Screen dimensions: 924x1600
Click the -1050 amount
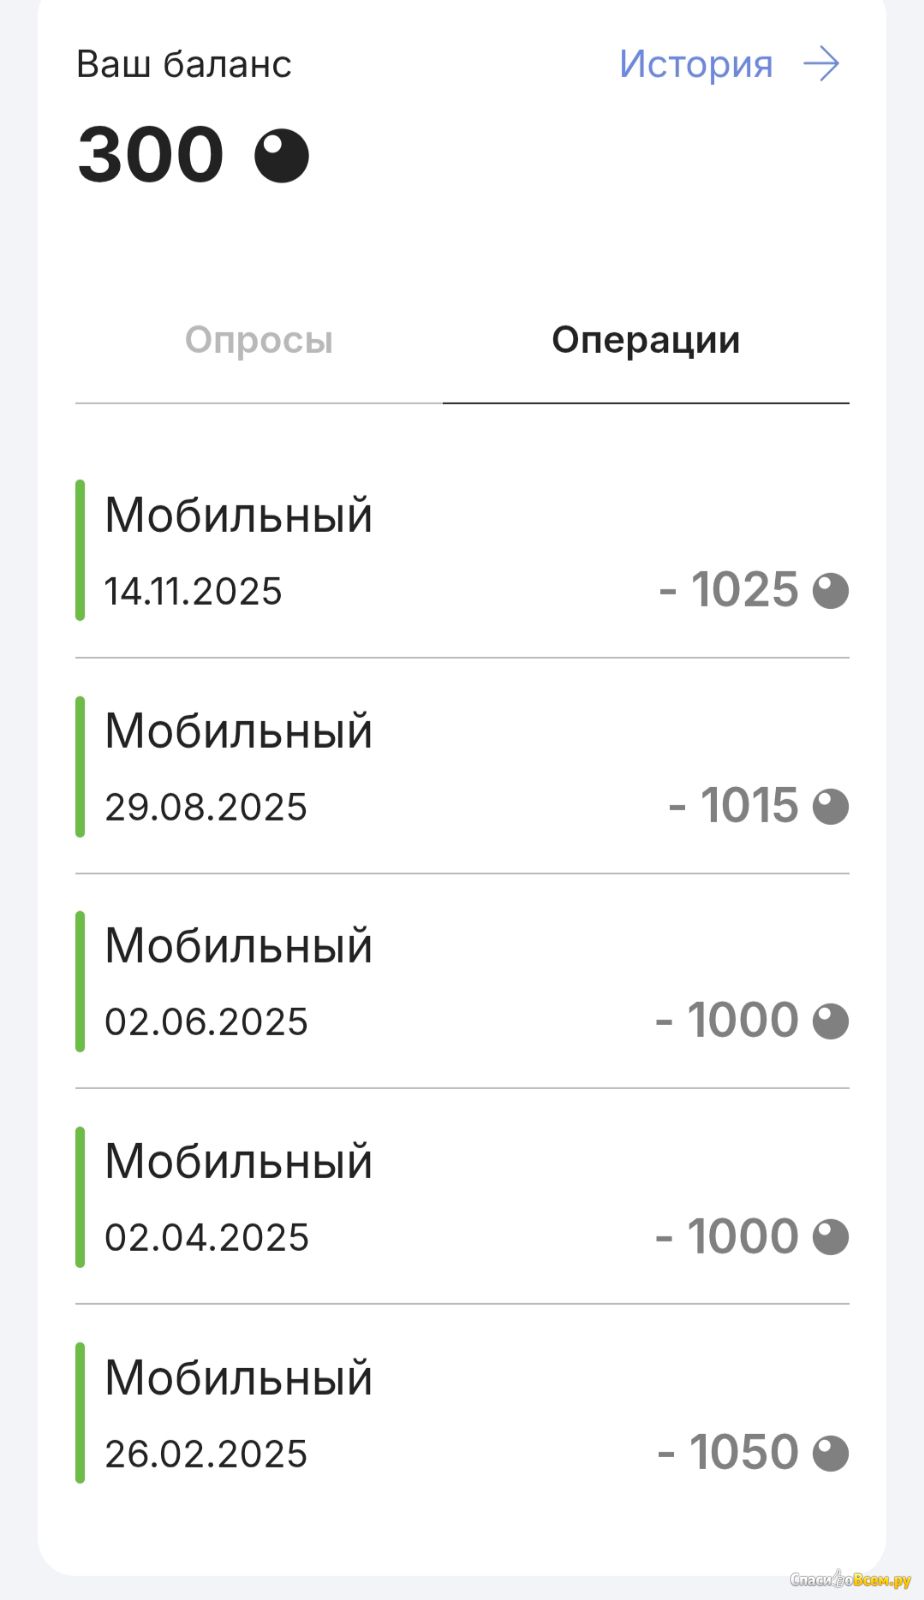(728, 1453)
